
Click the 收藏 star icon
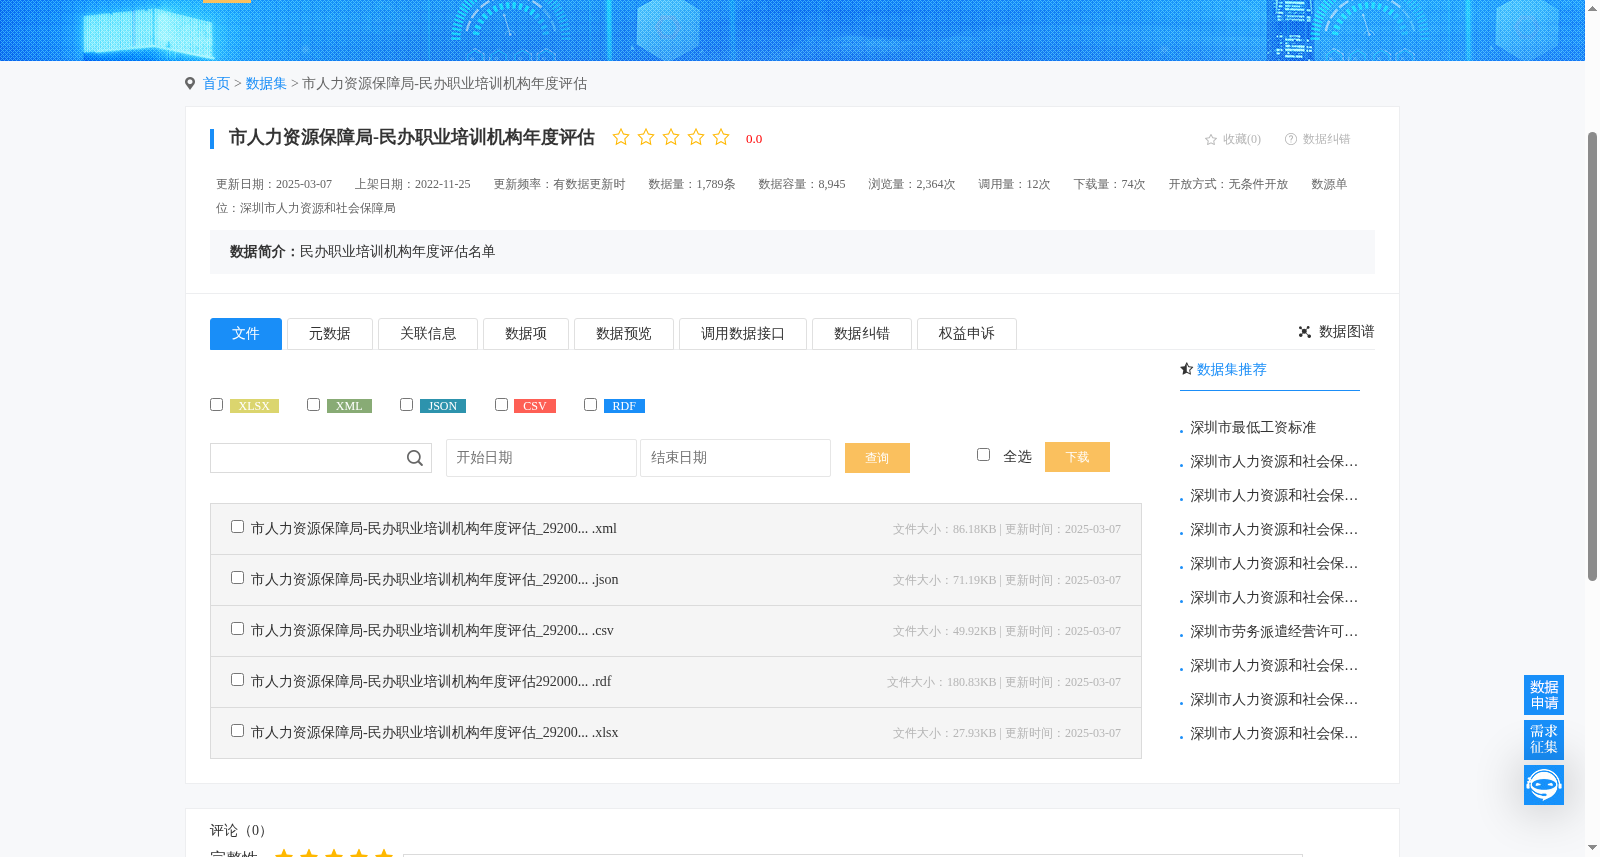click(x=1211, y=140)
